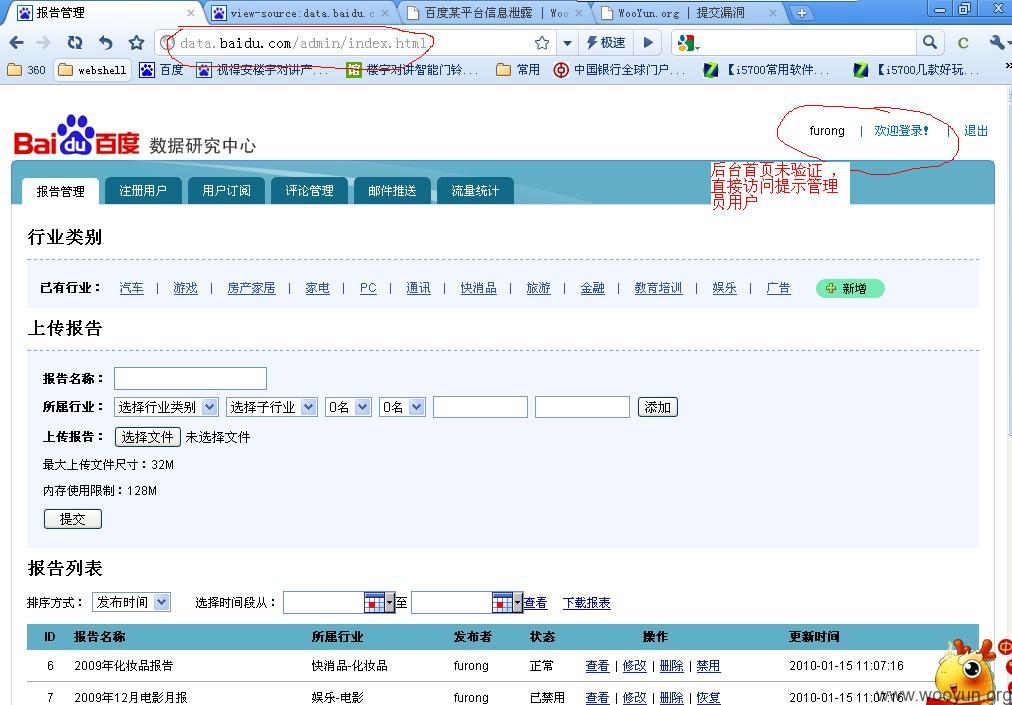Reload the page with the refresh icon

point(75,43)
